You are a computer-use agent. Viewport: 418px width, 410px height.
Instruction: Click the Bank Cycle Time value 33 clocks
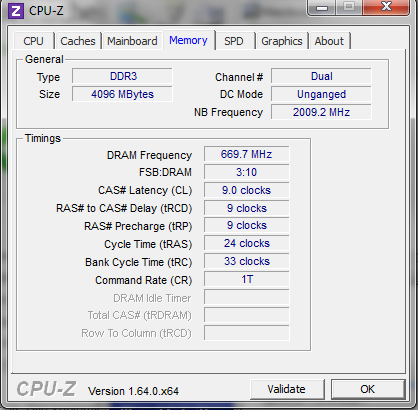click(x=247, y=261)
